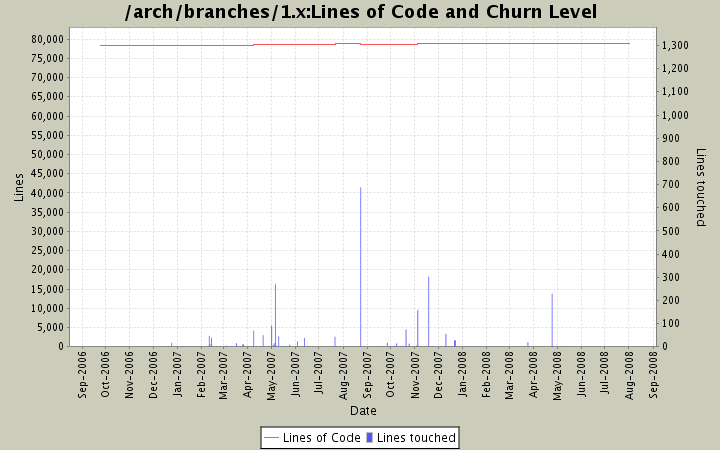This screenshot has height=450, width=720.
Task: Click the Sep-2008 date label
Action: (x=653, y=374)
